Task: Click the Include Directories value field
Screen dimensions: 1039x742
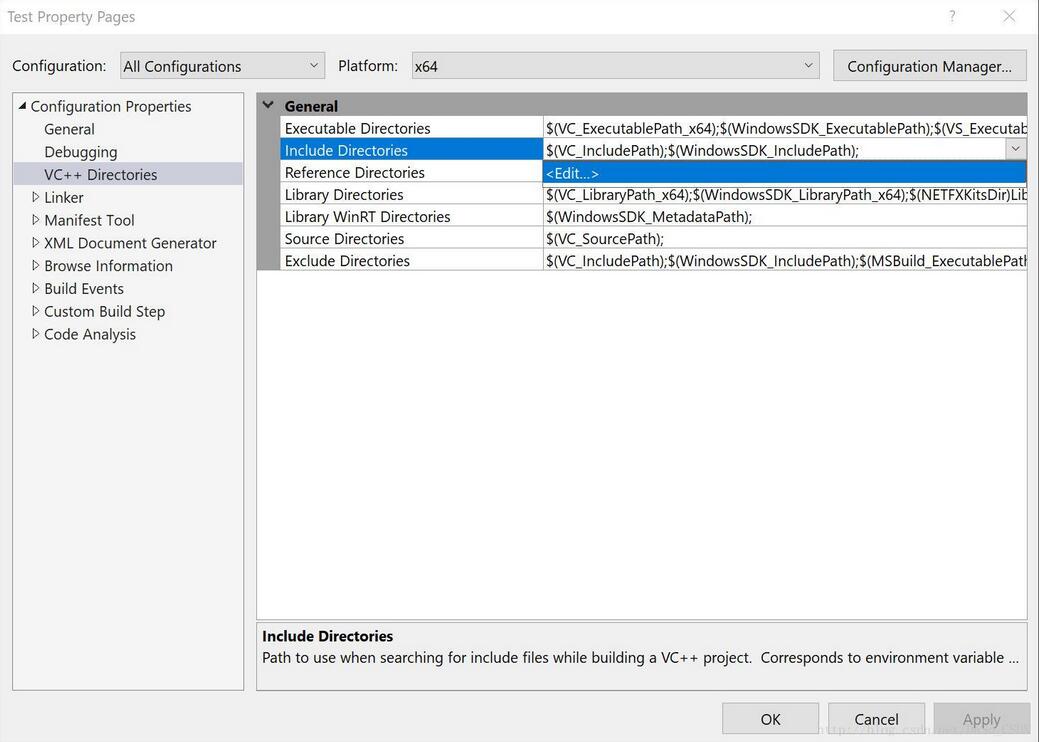Action: click(x=774, y=150)
